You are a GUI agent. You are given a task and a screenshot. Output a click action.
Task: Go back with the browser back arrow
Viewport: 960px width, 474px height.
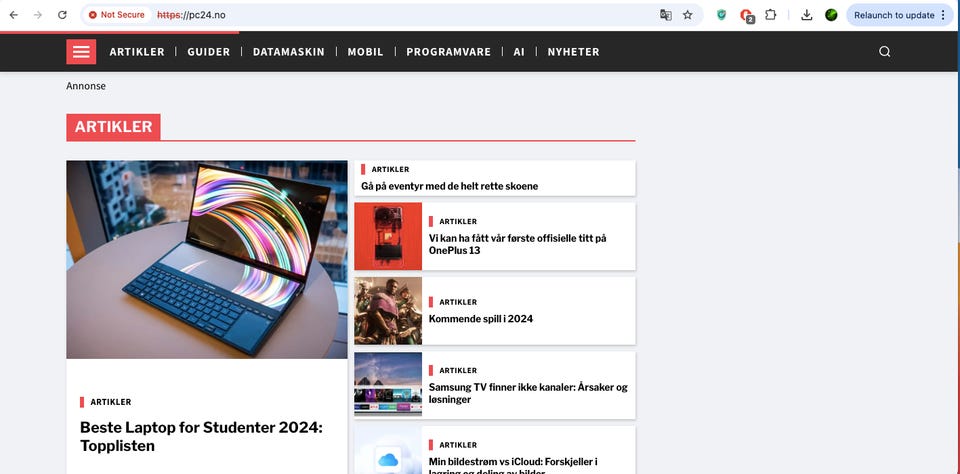click(x=13, y=15)
